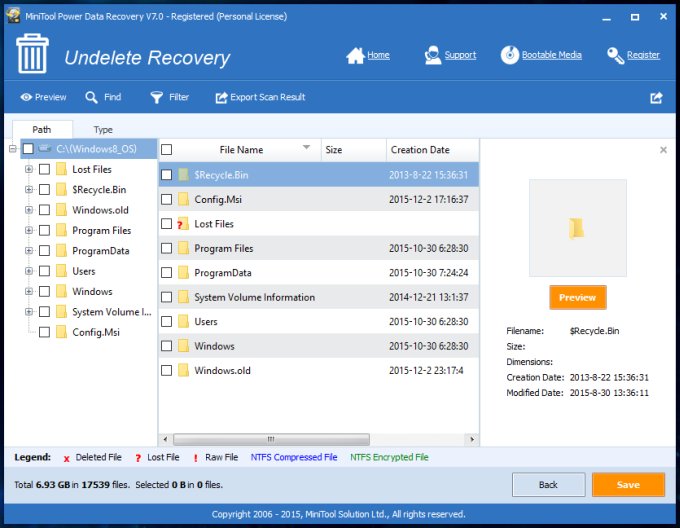Expand ProgramData in the tree
Image resolution: width=680 pixels, height=528 pixels.
29,251
